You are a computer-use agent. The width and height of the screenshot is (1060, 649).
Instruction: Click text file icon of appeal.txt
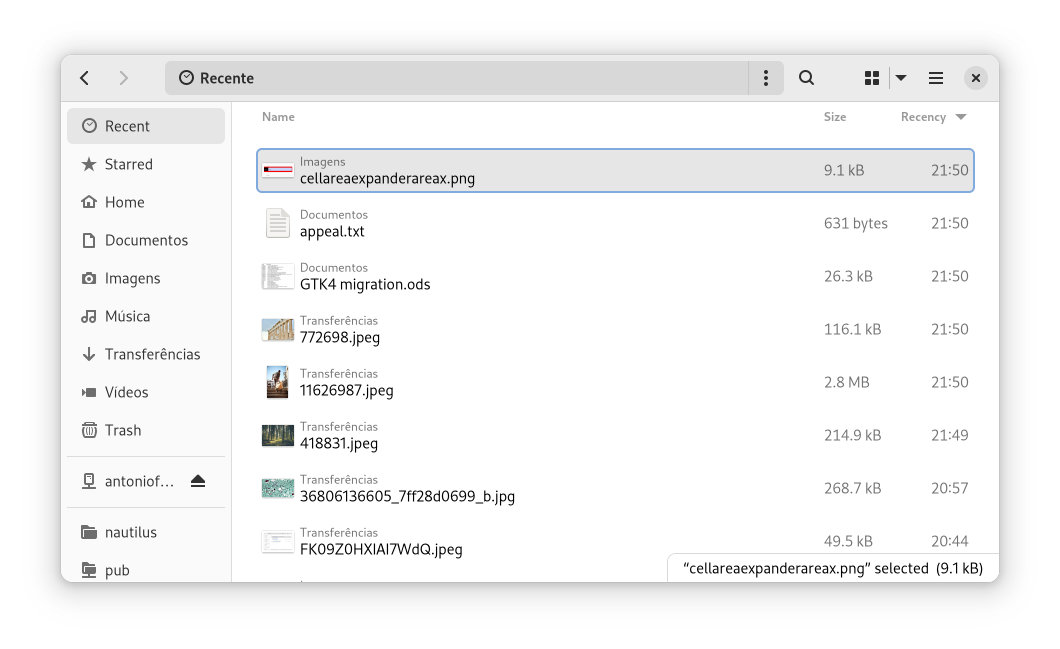point(278,223)
